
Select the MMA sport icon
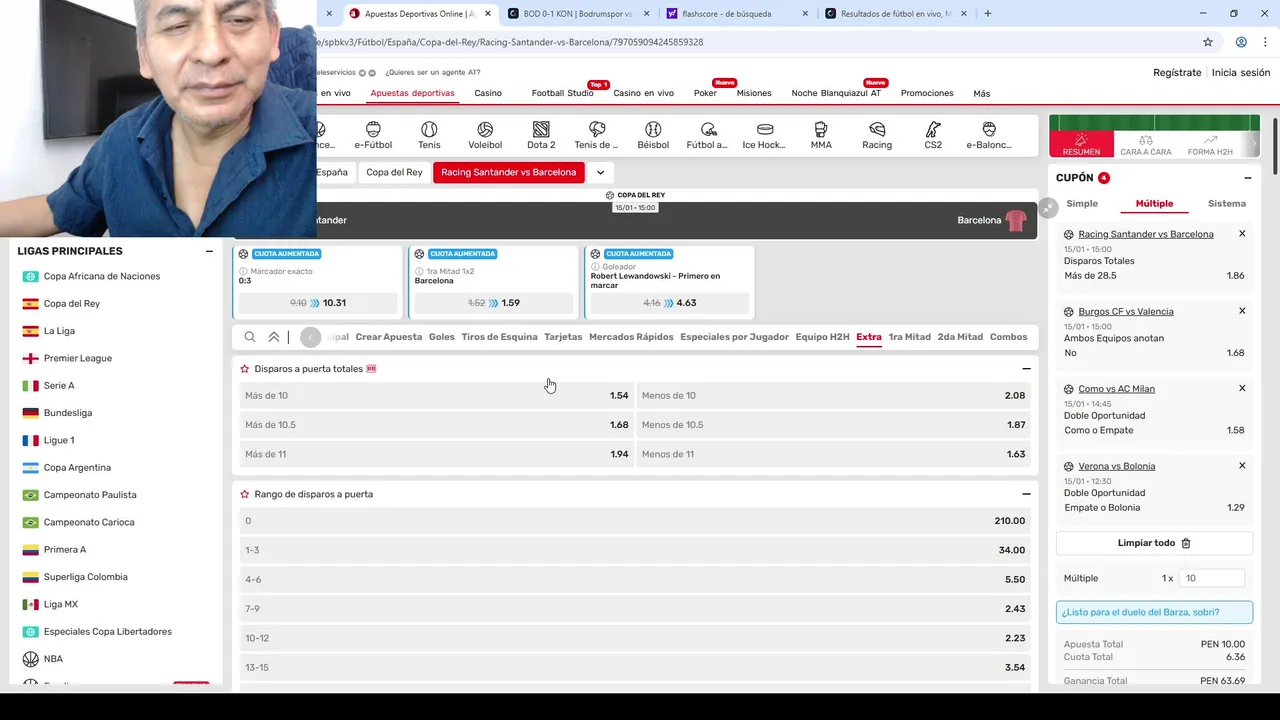point(821,135)
